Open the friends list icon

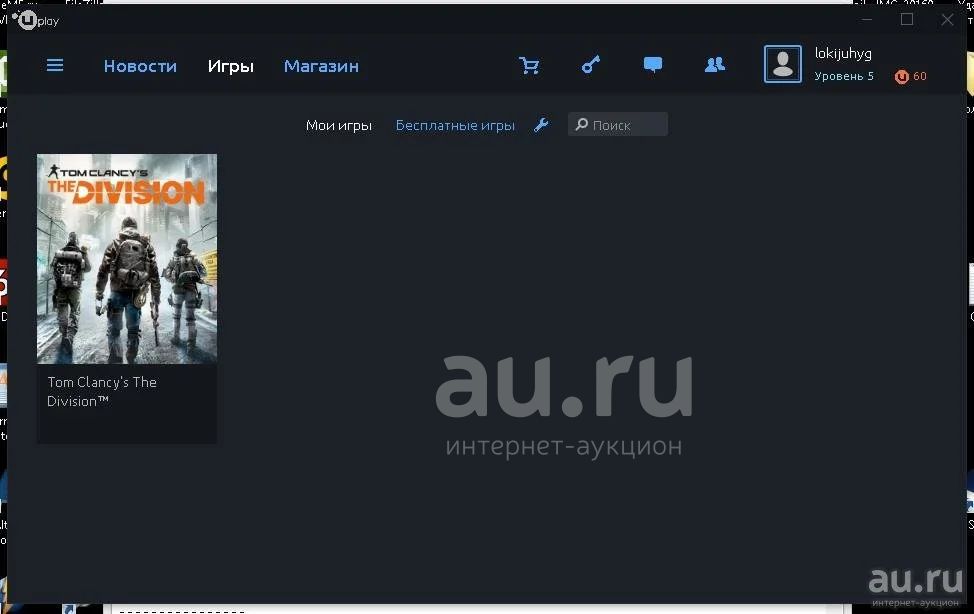coord(715,65)
